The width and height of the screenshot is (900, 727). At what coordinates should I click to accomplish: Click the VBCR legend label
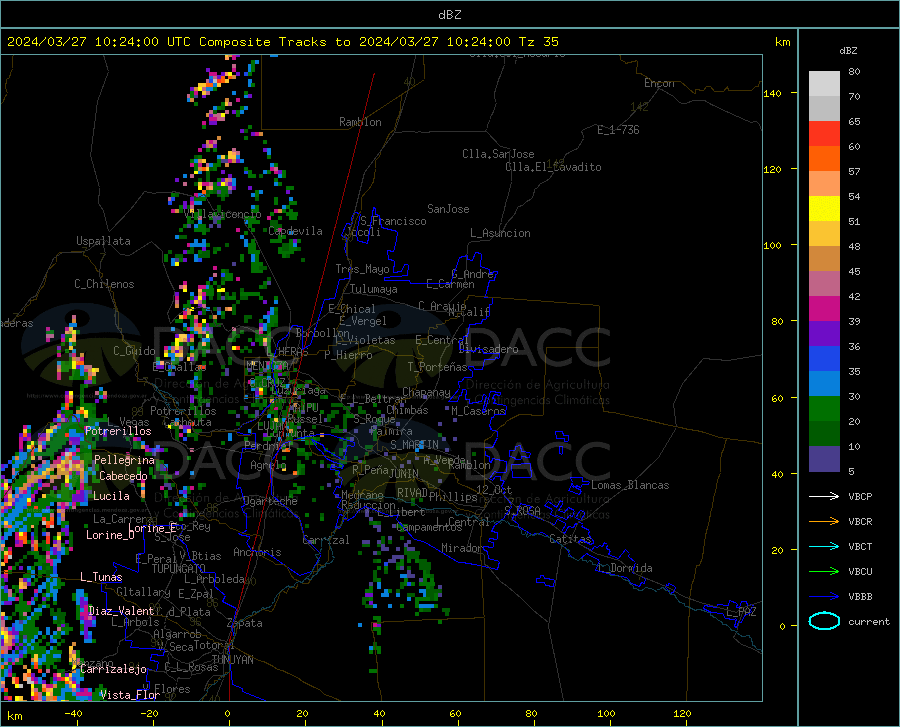860,522
